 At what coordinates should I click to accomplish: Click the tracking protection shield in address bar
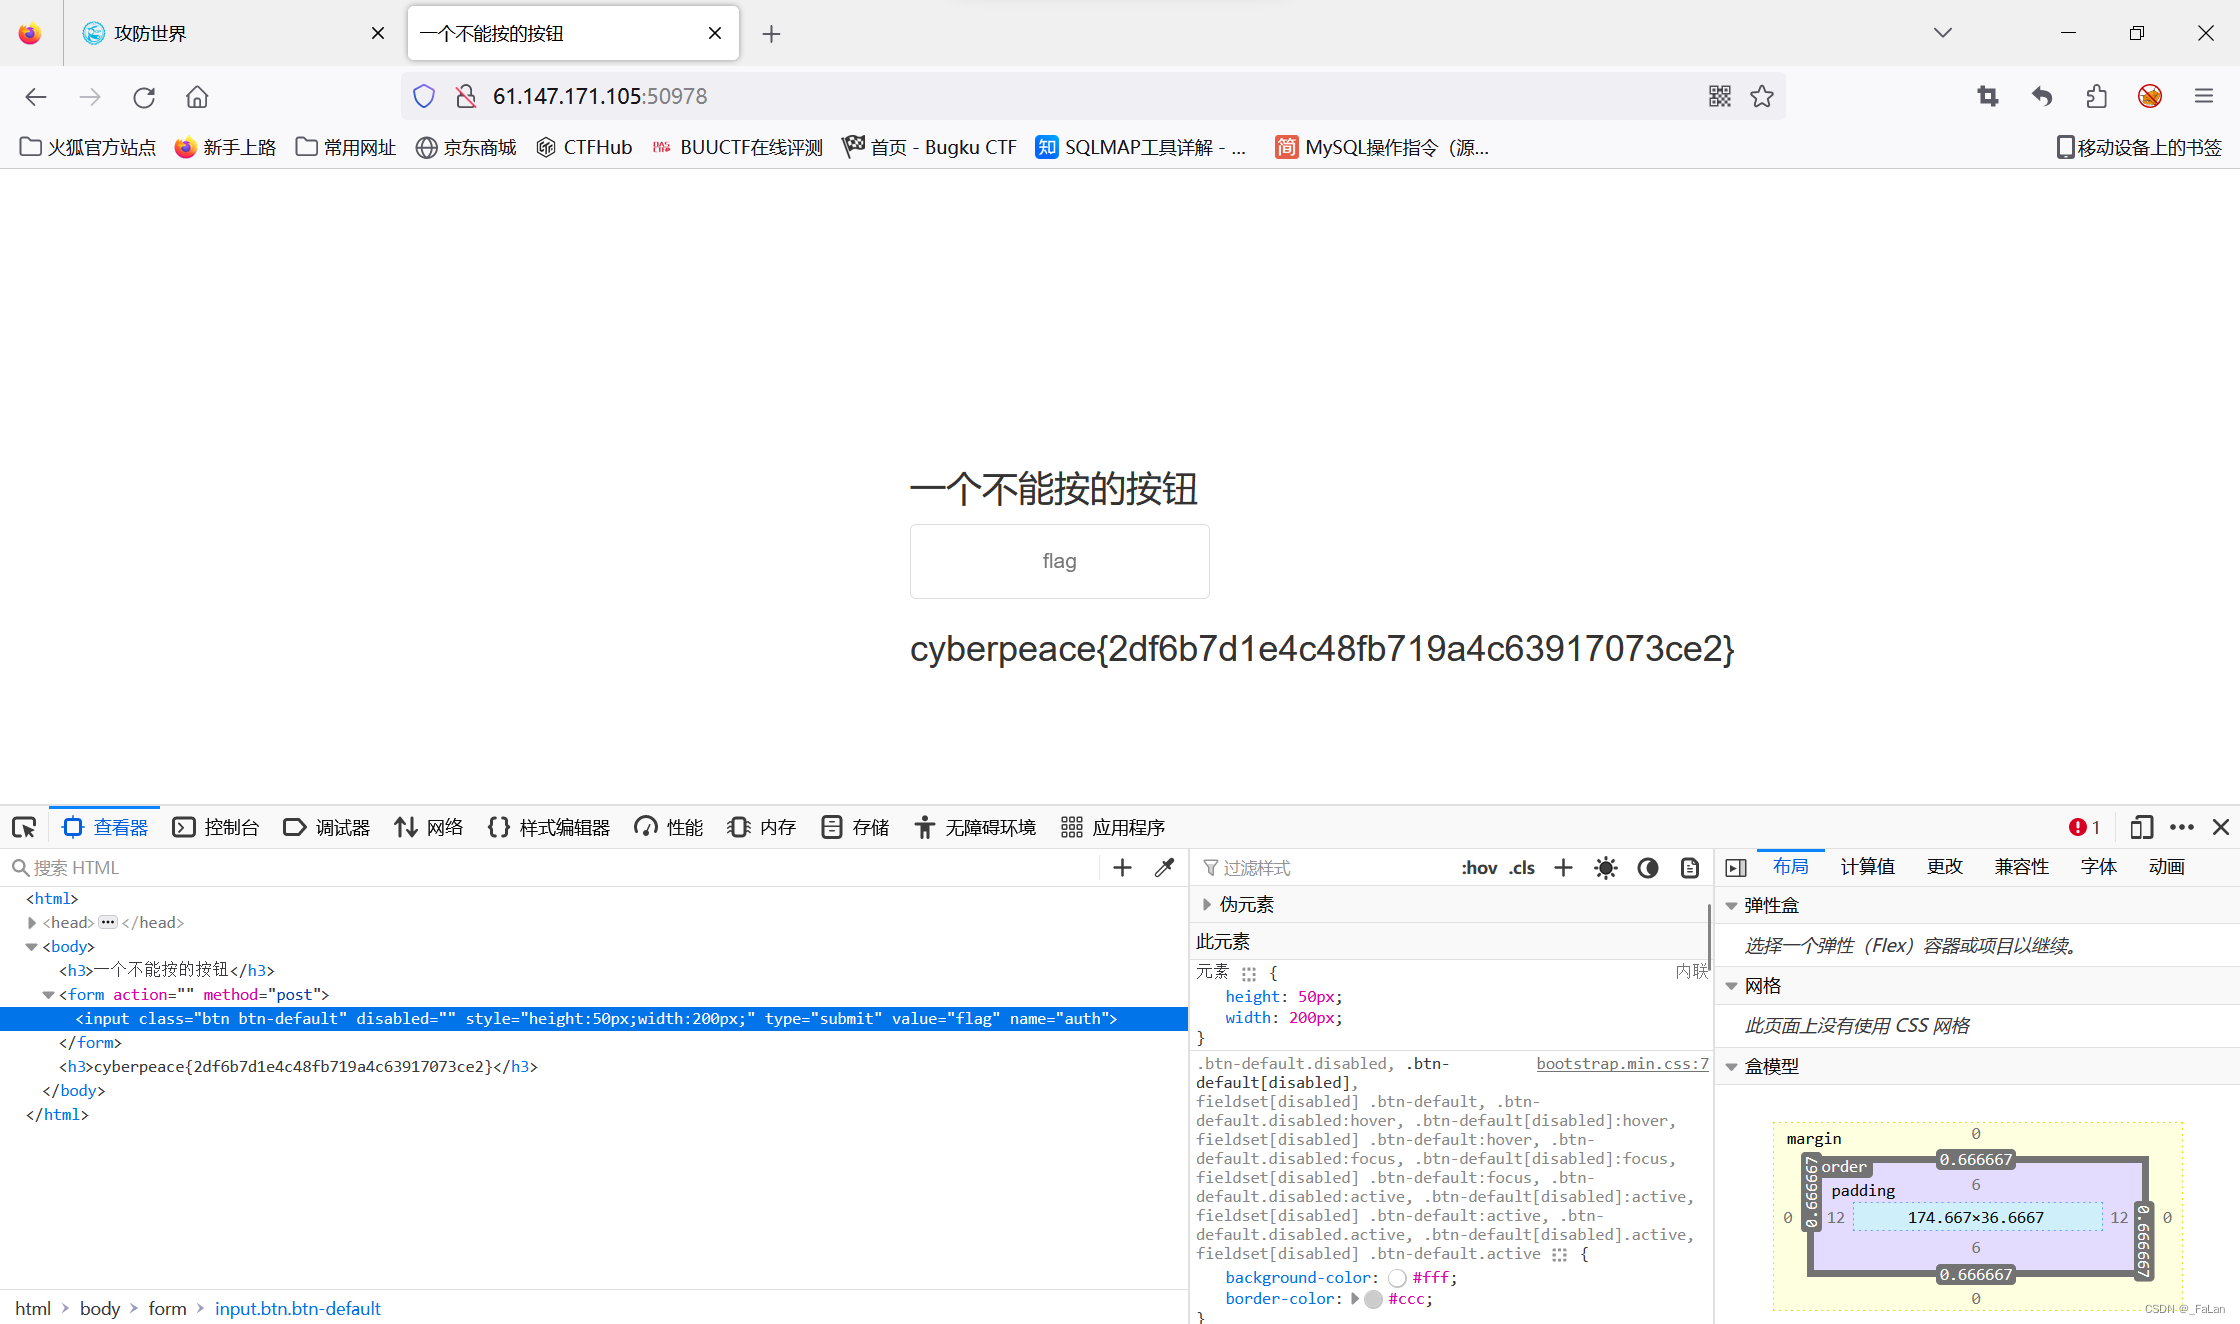click(x=423, y=96)
